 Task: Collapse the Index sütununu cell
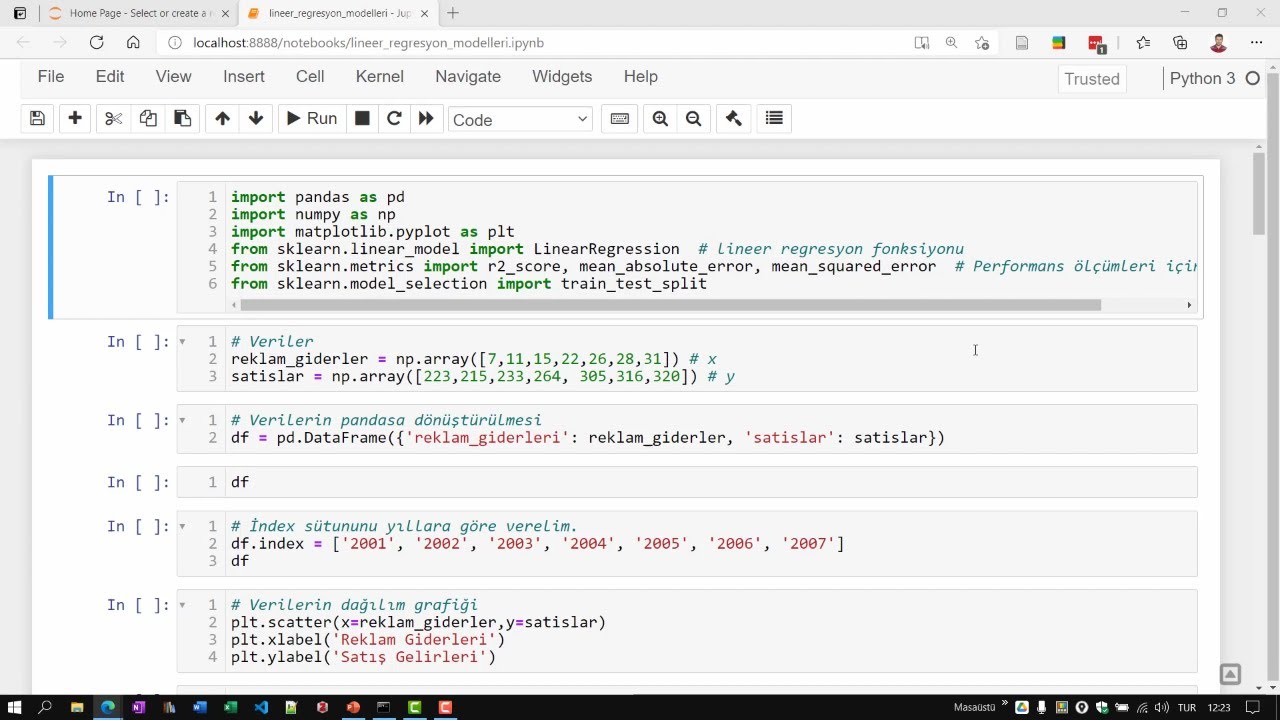click(x=182, y=526)
